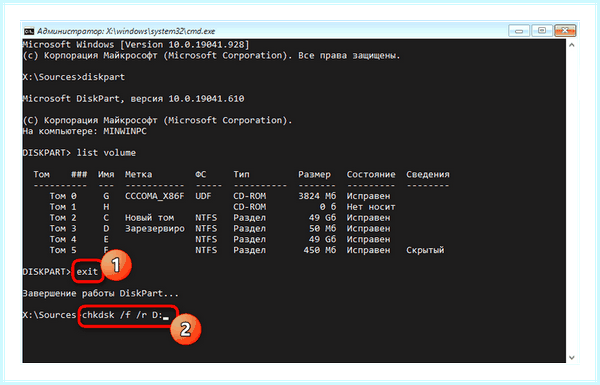Click the 'Сведения' column header
Screen dimensions: 600x385
tap(428, 175)
